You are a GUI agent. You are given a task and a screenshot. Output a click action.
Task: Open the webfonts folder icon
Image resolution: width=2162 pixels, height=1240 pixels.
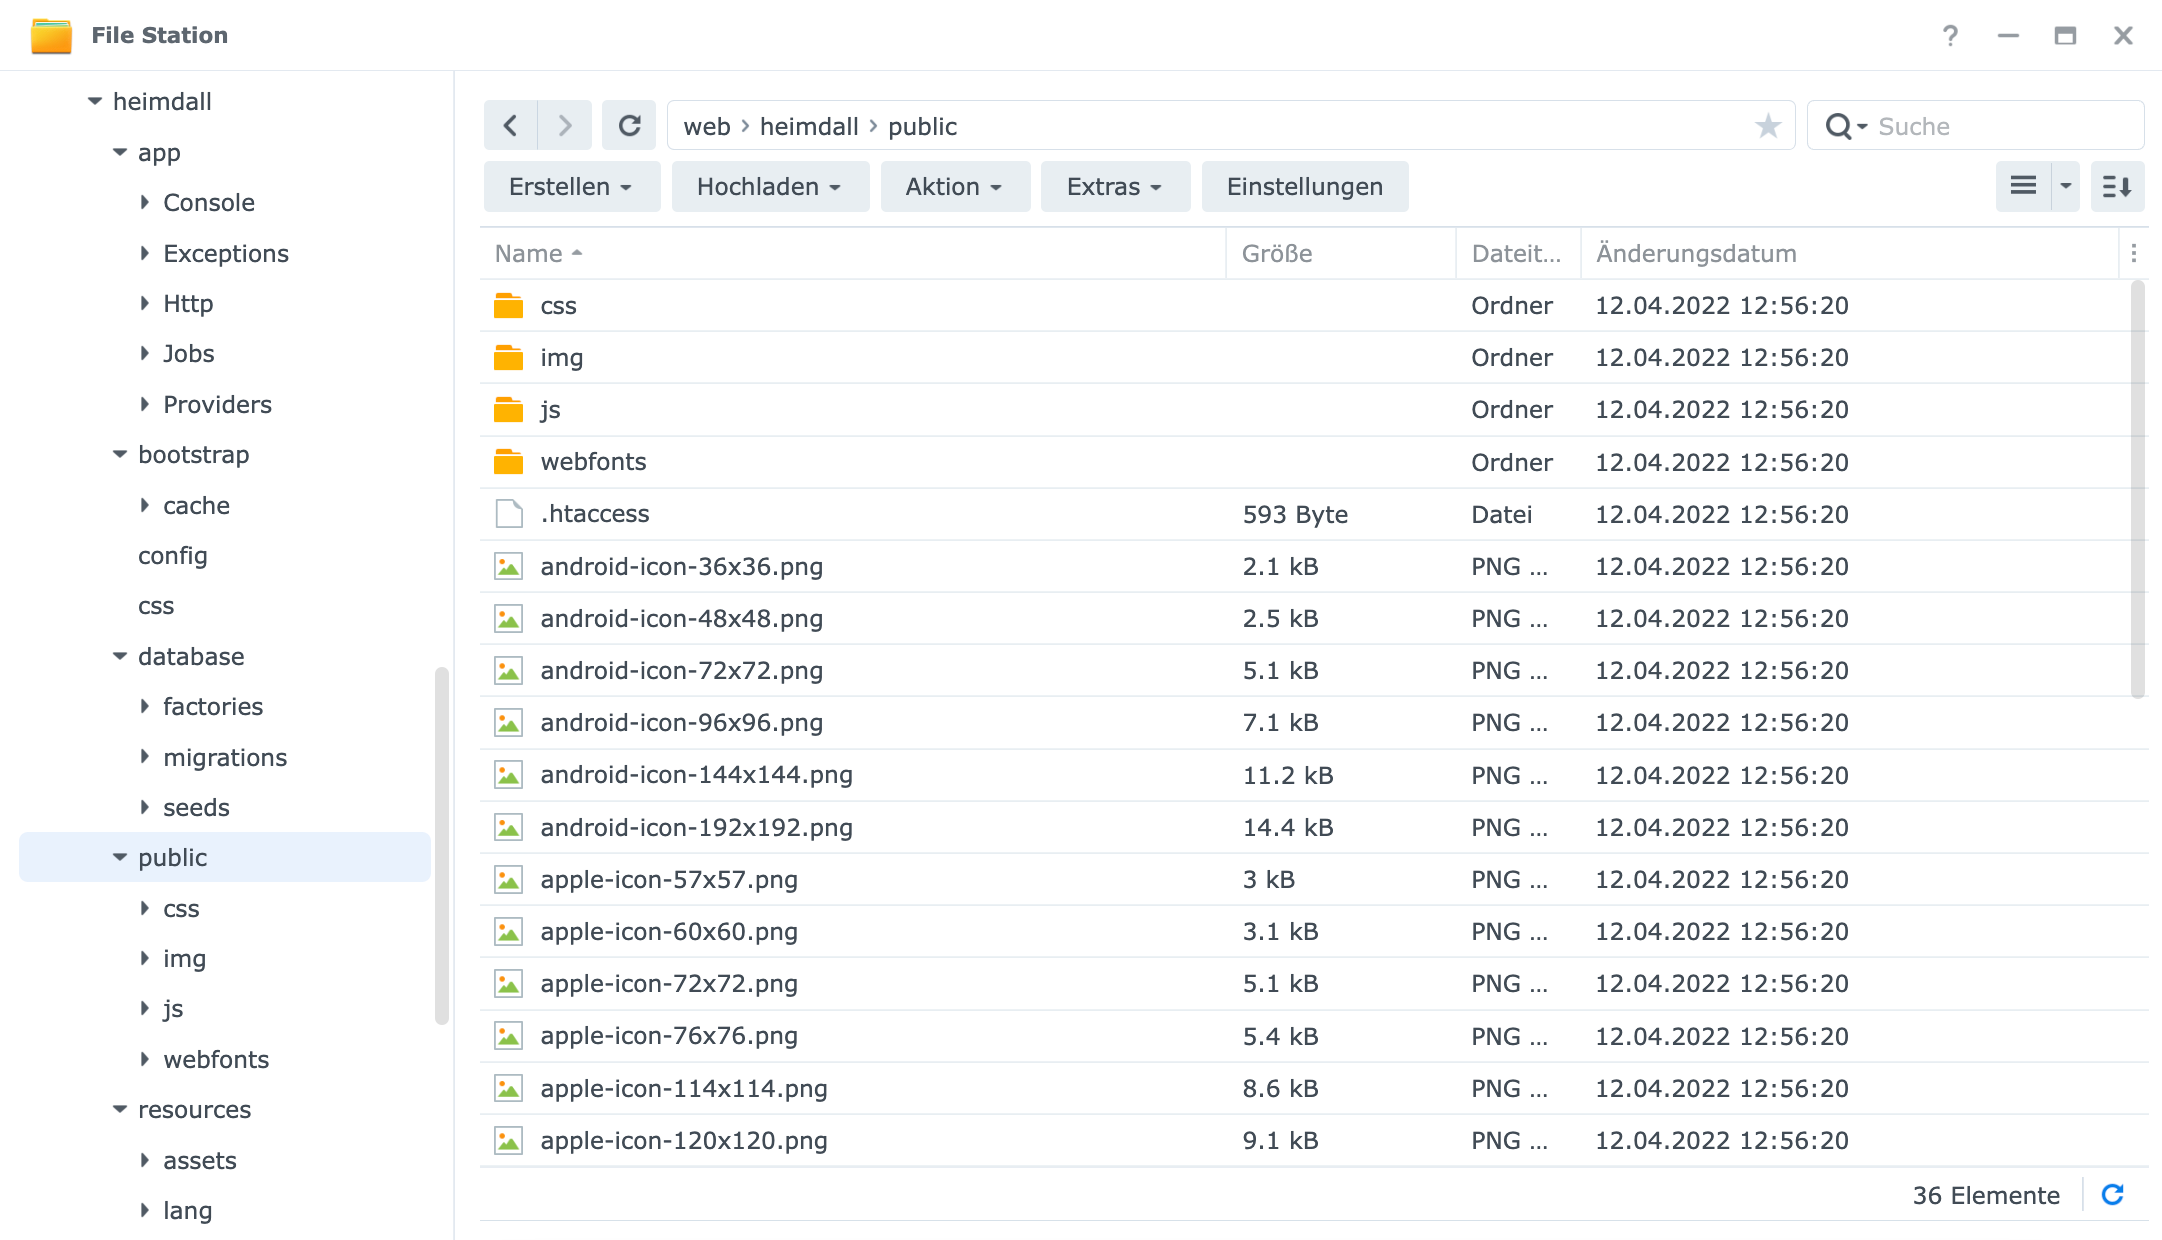(x=509, y=461)
